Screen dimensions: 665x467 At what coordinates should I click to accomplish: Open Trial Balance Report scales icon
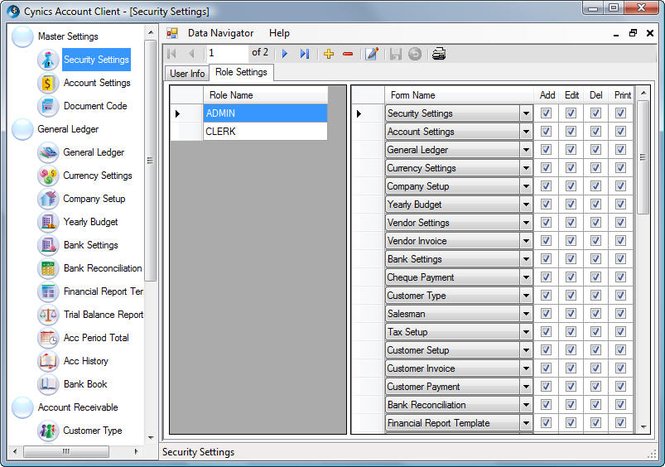pyautogui.click(x=48, y=315)
